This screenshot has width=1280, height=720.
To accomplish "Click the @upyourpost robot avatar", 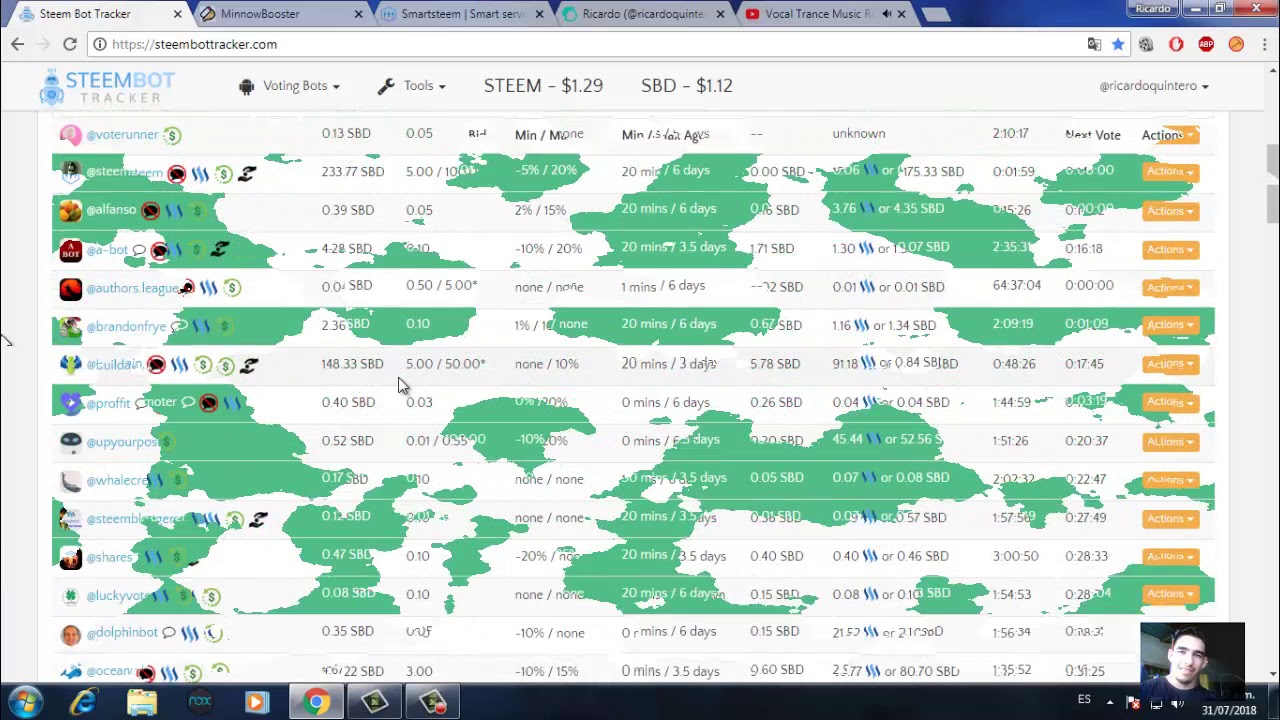I will 70,442.
